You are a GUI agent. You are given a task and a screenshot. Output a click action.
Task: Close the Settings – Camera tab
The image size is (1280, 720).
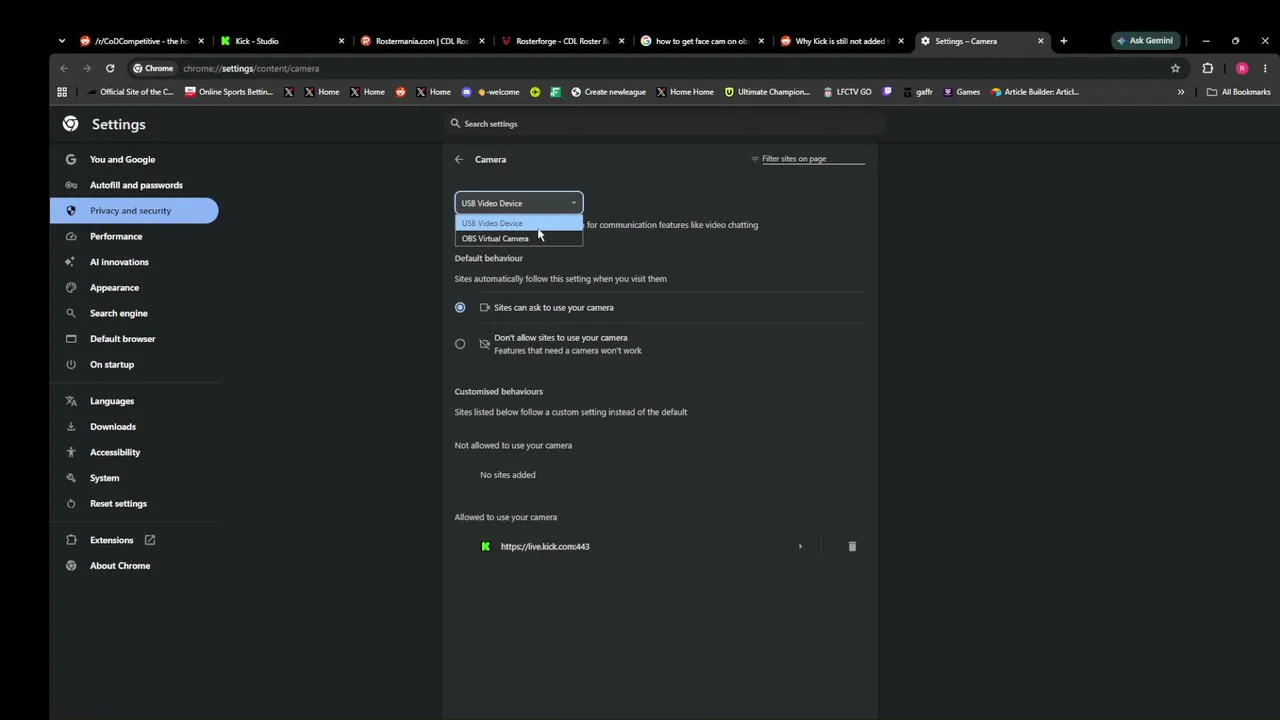click(1040, 41)
